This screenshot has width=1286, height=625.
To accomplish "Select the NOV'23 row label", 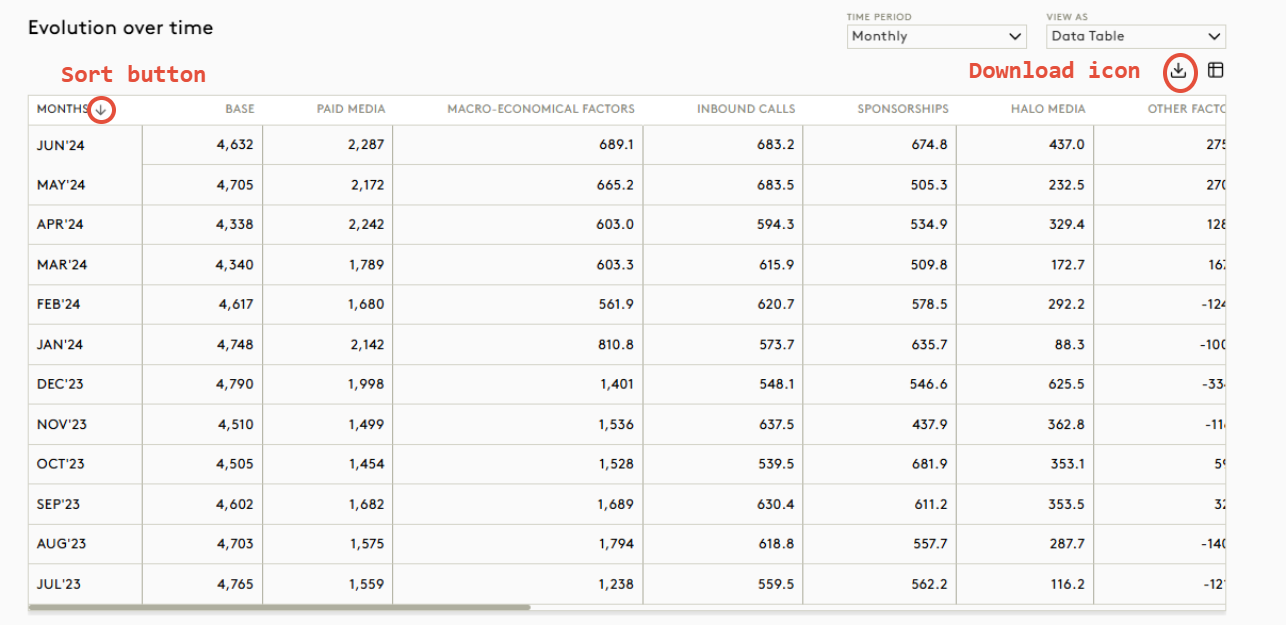I will click(61, 424).
